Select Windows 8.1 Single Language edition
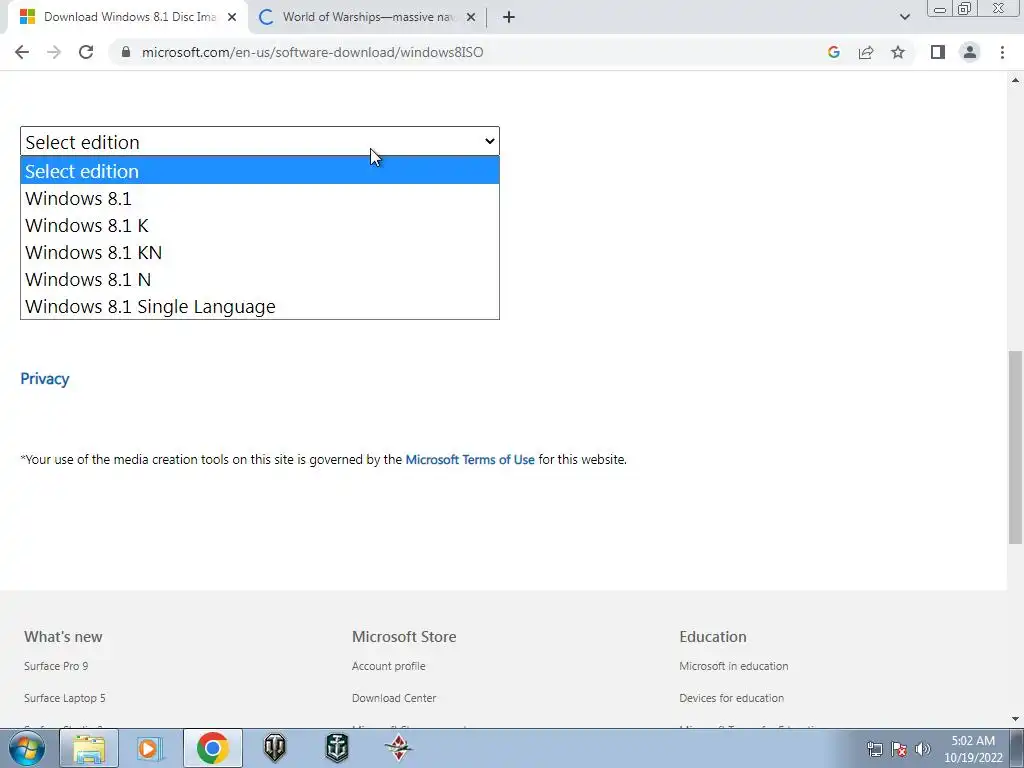The image size is (1024, 768). click(x=260, y=306)
